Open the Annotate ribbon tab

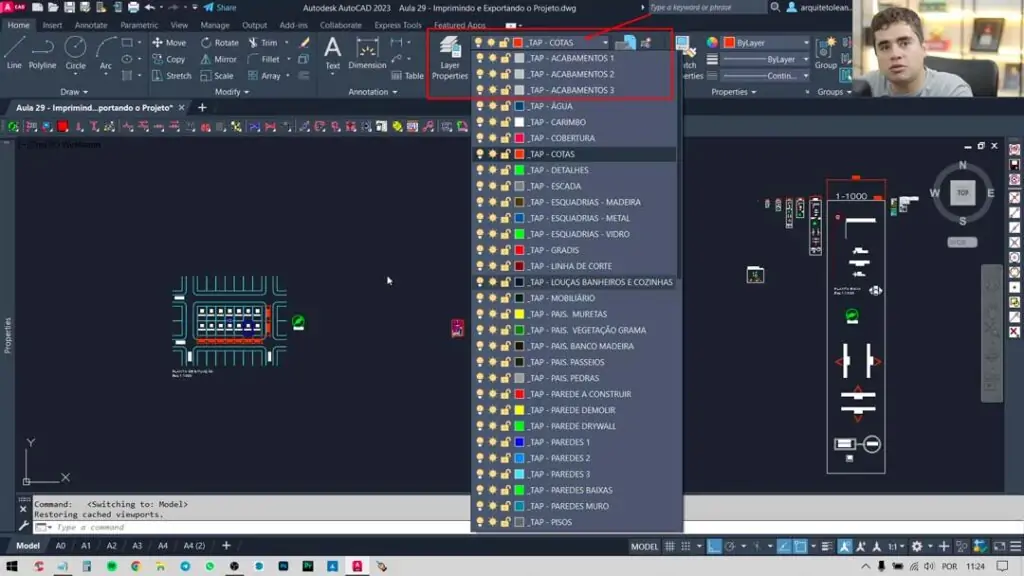coord(91,25)
